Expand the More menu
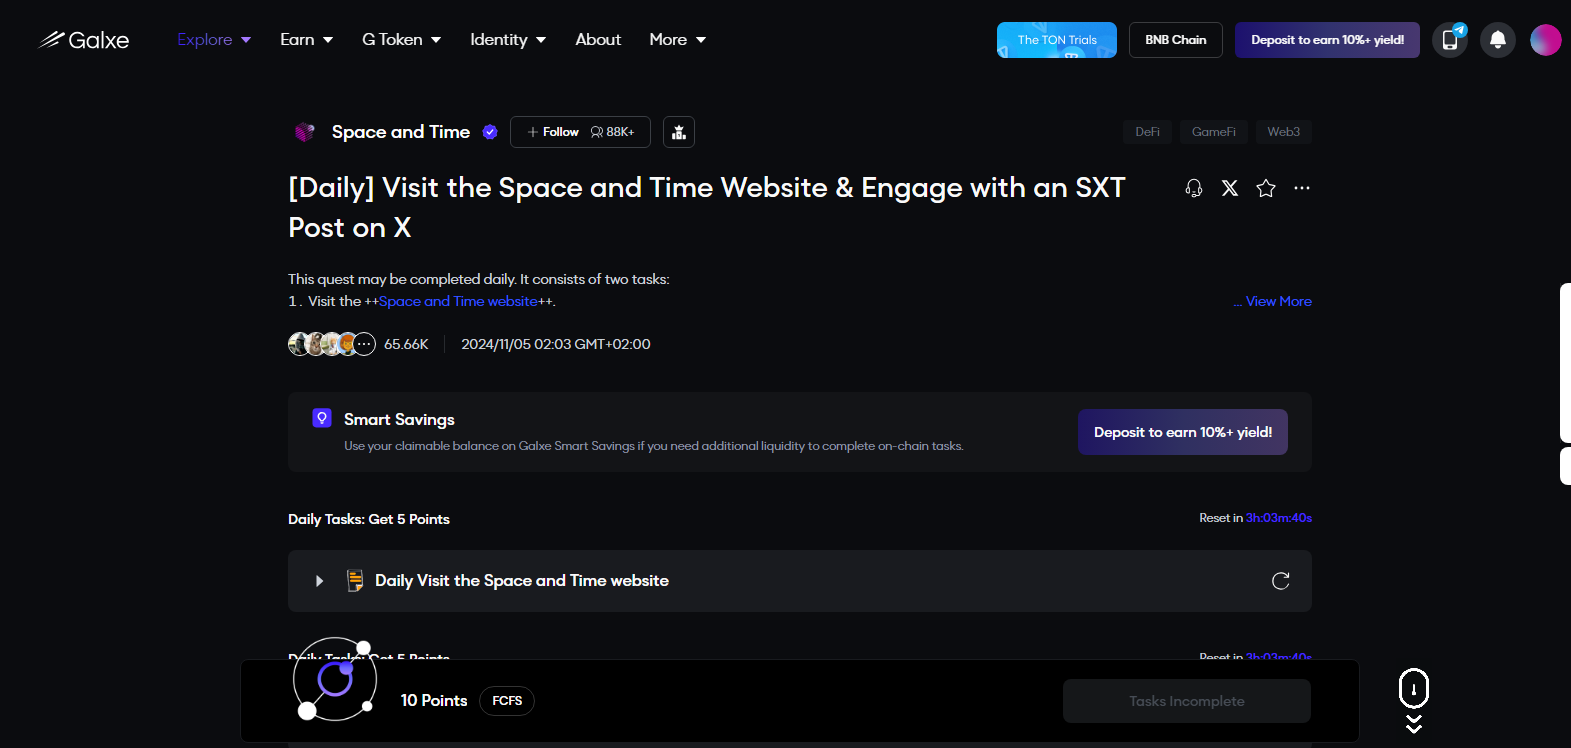 point(677,40)
